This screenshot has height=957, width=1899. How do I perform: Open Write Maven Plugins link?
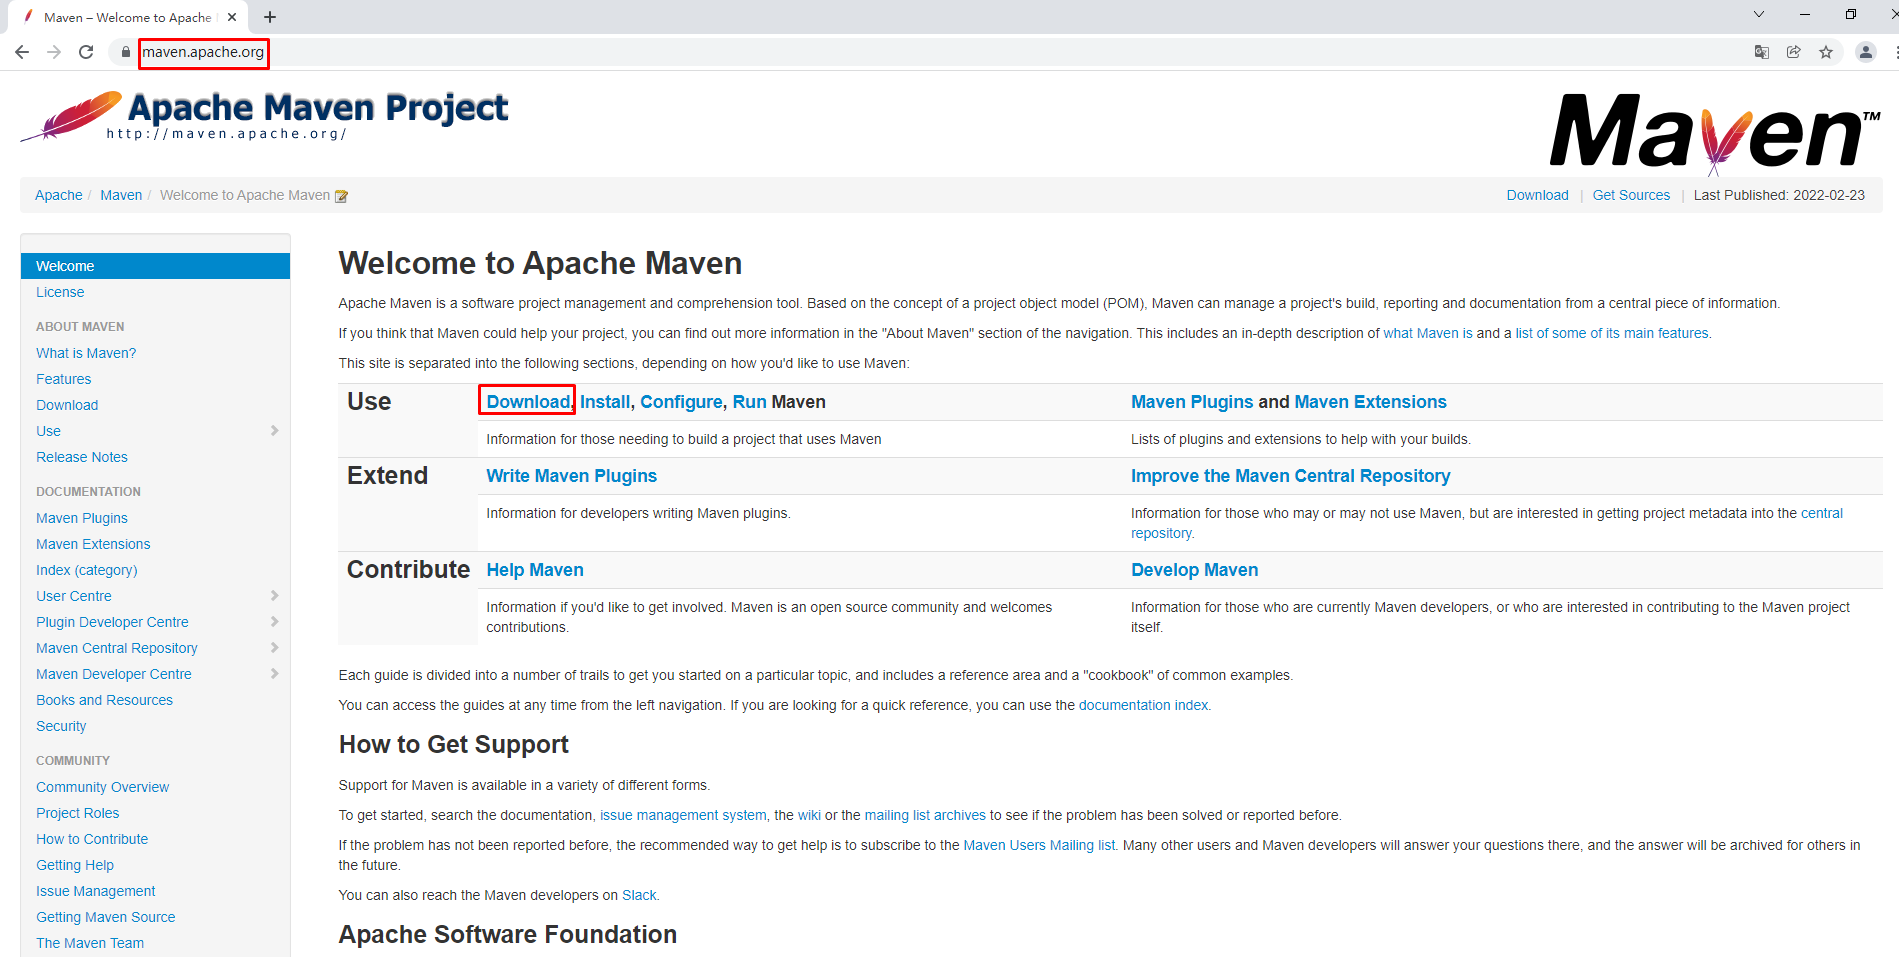pyautogui.click(x=571, y=476)
